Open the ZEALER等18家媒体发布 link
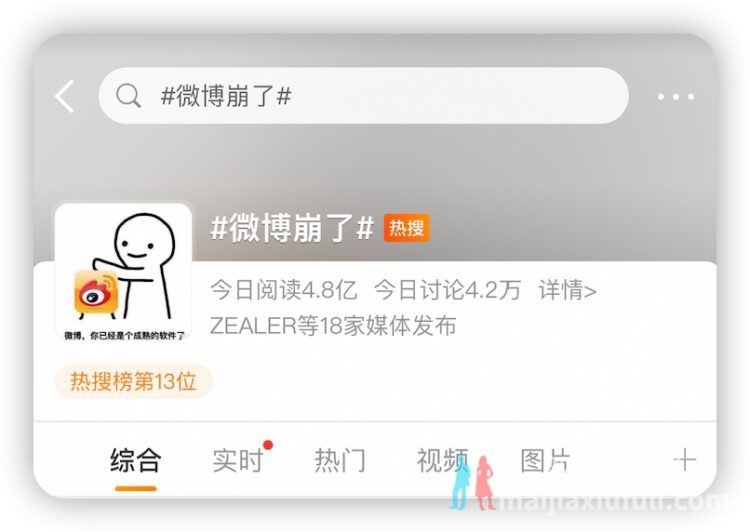The image size is (750, 532). (x=333, y=326)
